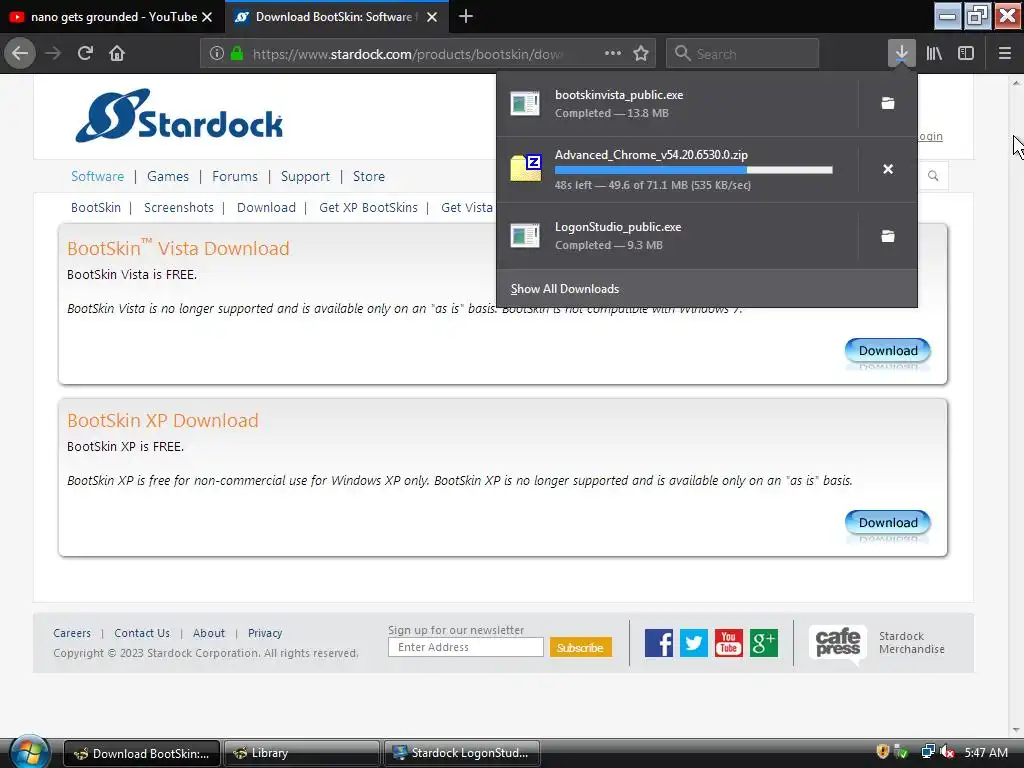Screen dimensions: 1024x768
Task: Open the Support navigation item
Action: (305, 176)
